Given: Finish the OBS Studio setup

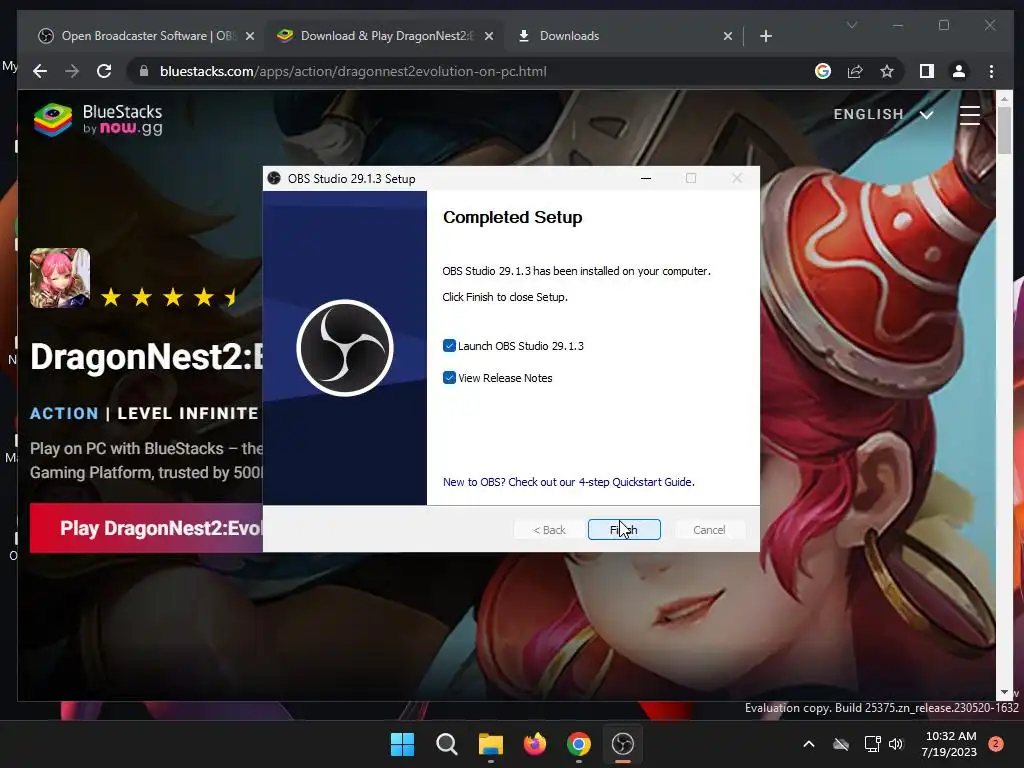Looking at the screenshot, I should [x=624, y=530].
